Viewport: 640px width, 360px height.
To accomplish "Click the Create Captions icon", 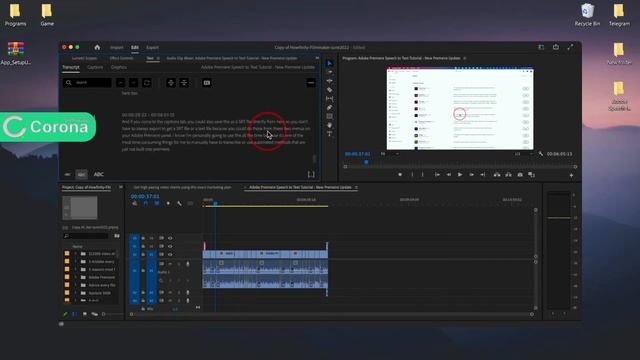I will click(207, 83).
